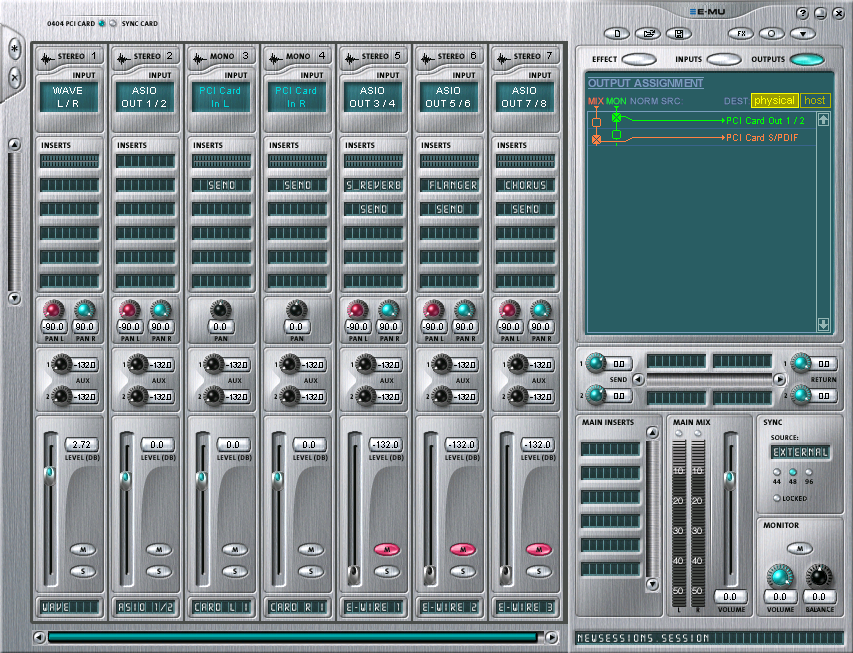The height and width of the screenshot is (653, 853).
Task: Save the session with the floppy disk icon
Action: click(679, 34)
